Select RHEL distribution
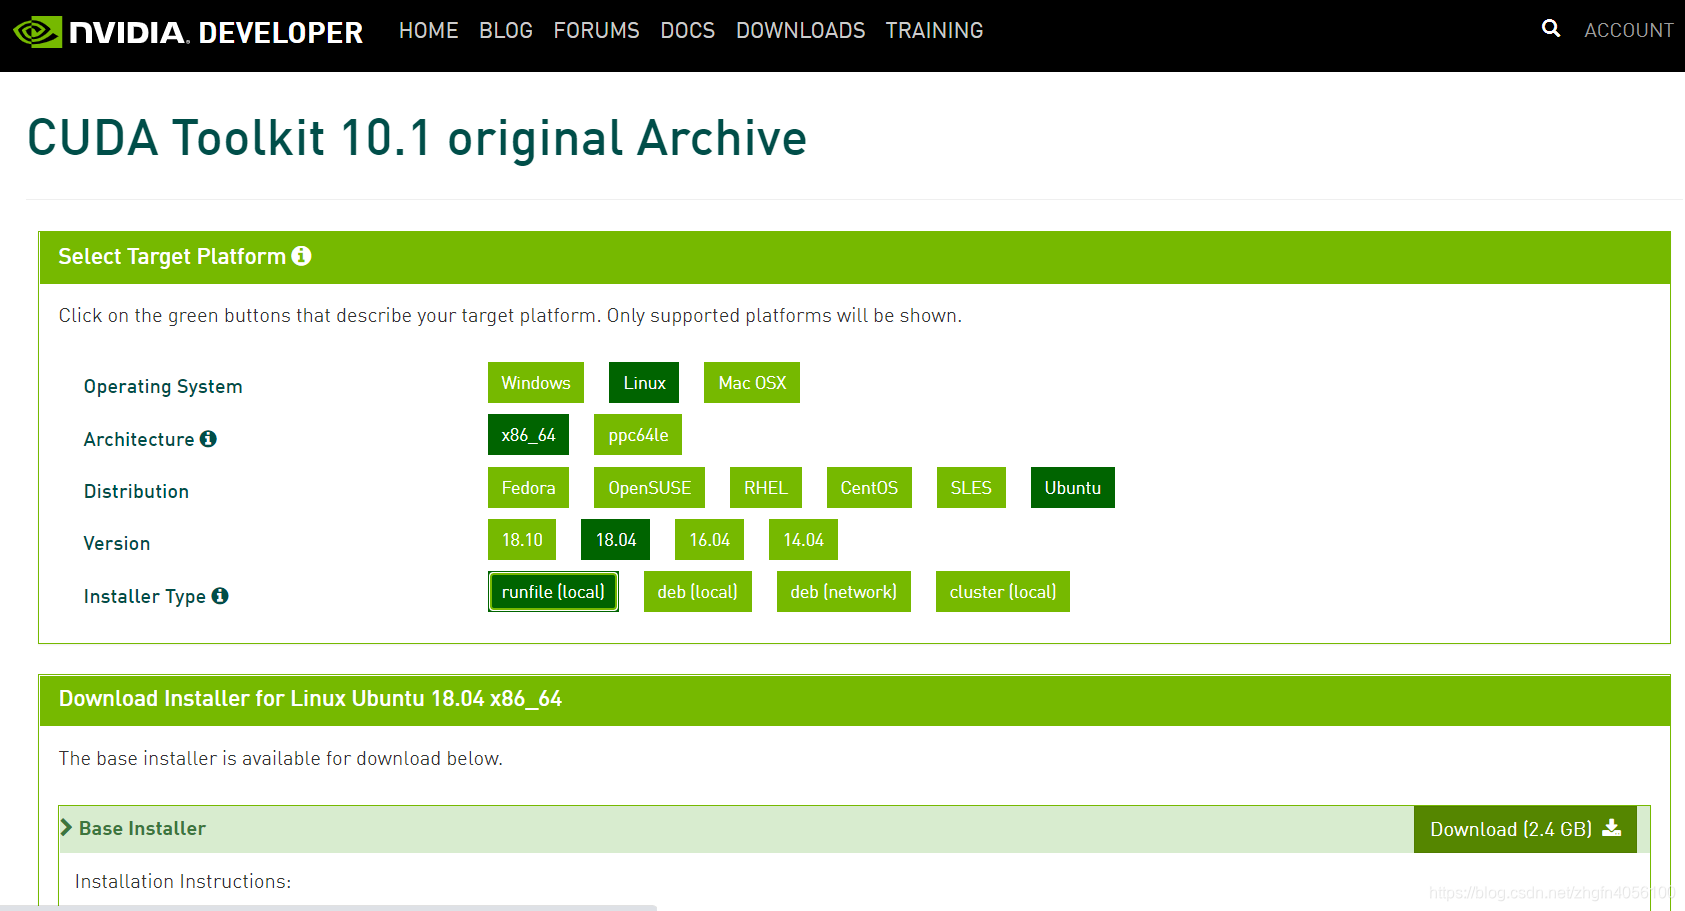This screenshot has height=911, width=1685. pos(766,488)
